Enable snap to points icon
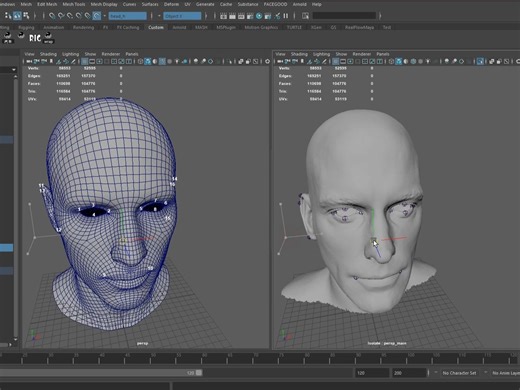The image size is (520, 390). [x=70, y=16]
